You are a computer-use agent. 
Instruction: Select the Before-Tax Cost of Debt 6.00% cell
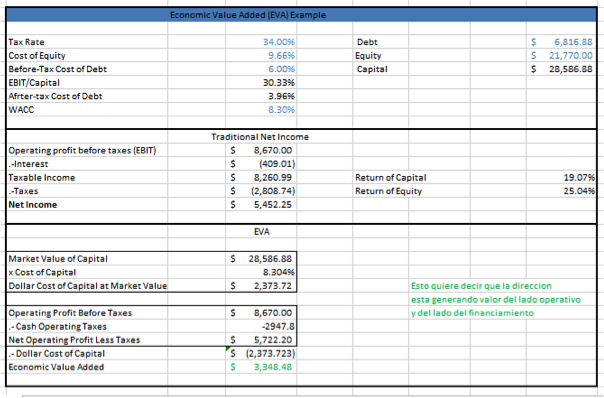coord(261,69)
